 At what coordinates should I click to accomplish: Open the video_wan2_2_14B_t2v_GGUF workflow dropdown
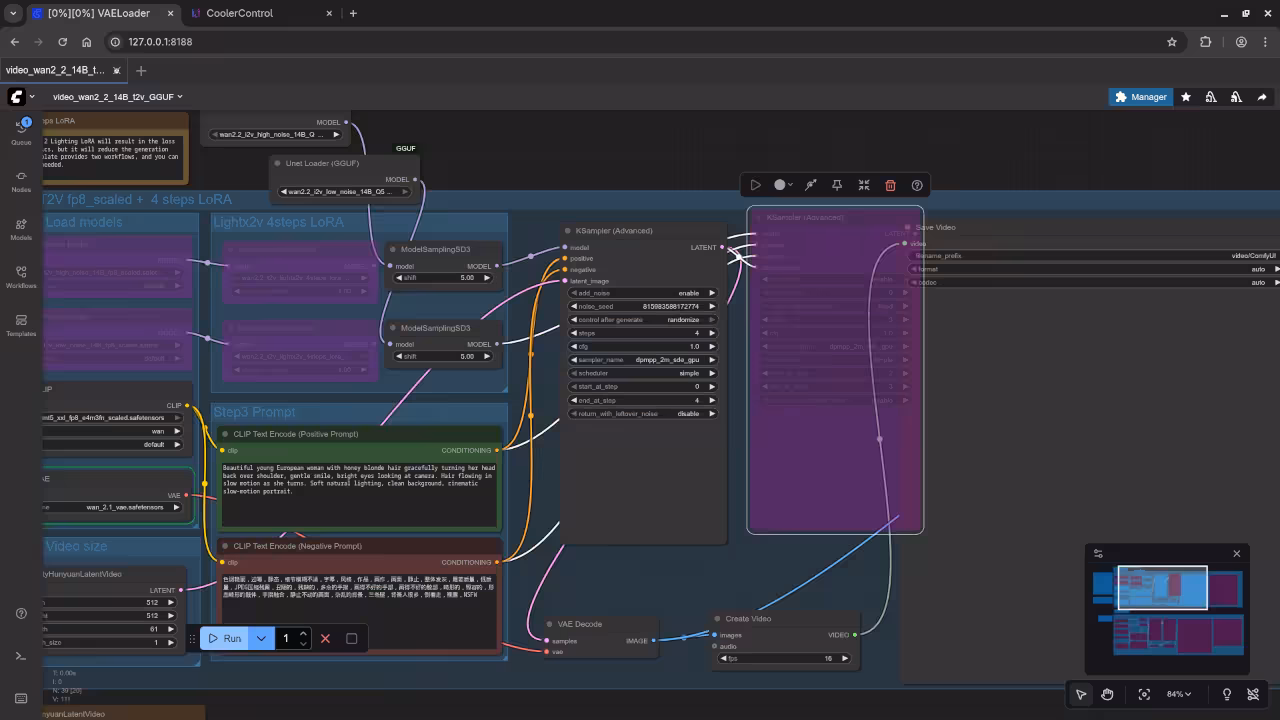pyautogui.click(x=118, y=97)
